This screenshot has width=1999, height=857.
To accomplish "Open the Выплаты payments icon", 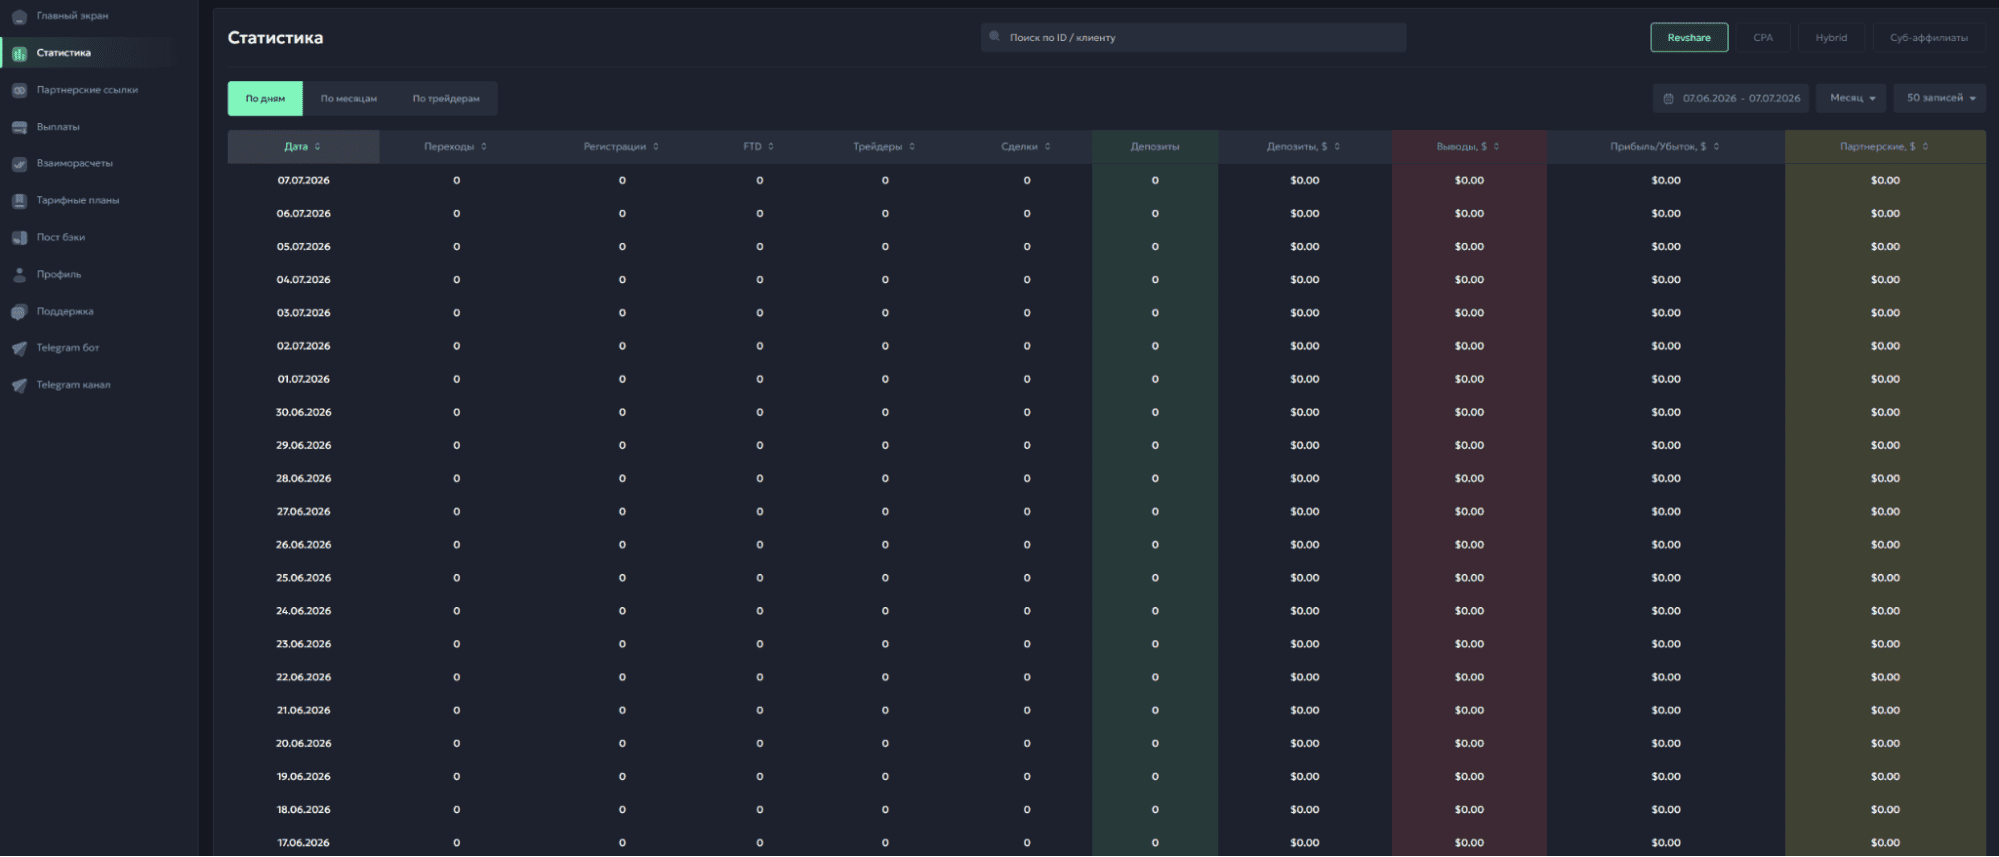I will pyautogui.click(x=19, y=127).
